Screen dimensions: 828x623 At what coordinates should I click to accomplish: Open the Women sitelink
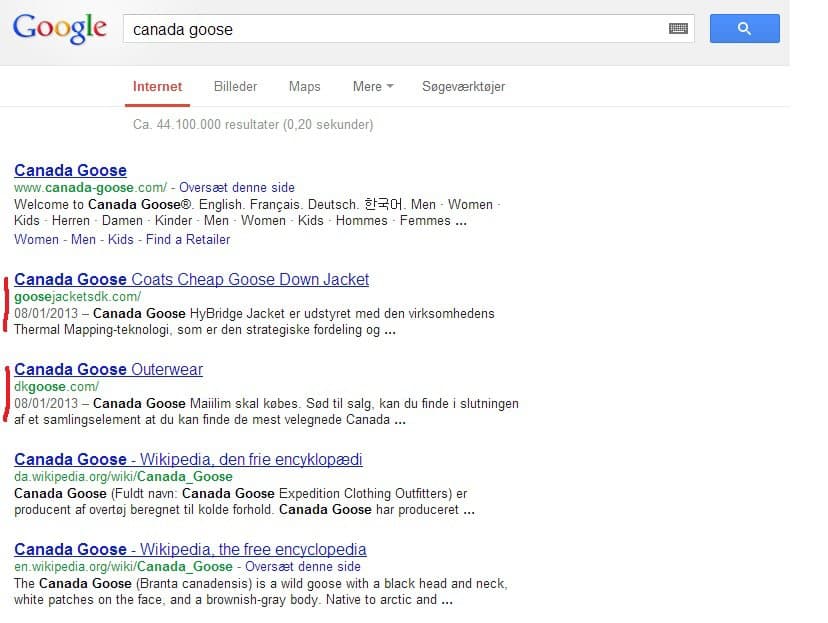pyautogui.click(x=36, y=240)
